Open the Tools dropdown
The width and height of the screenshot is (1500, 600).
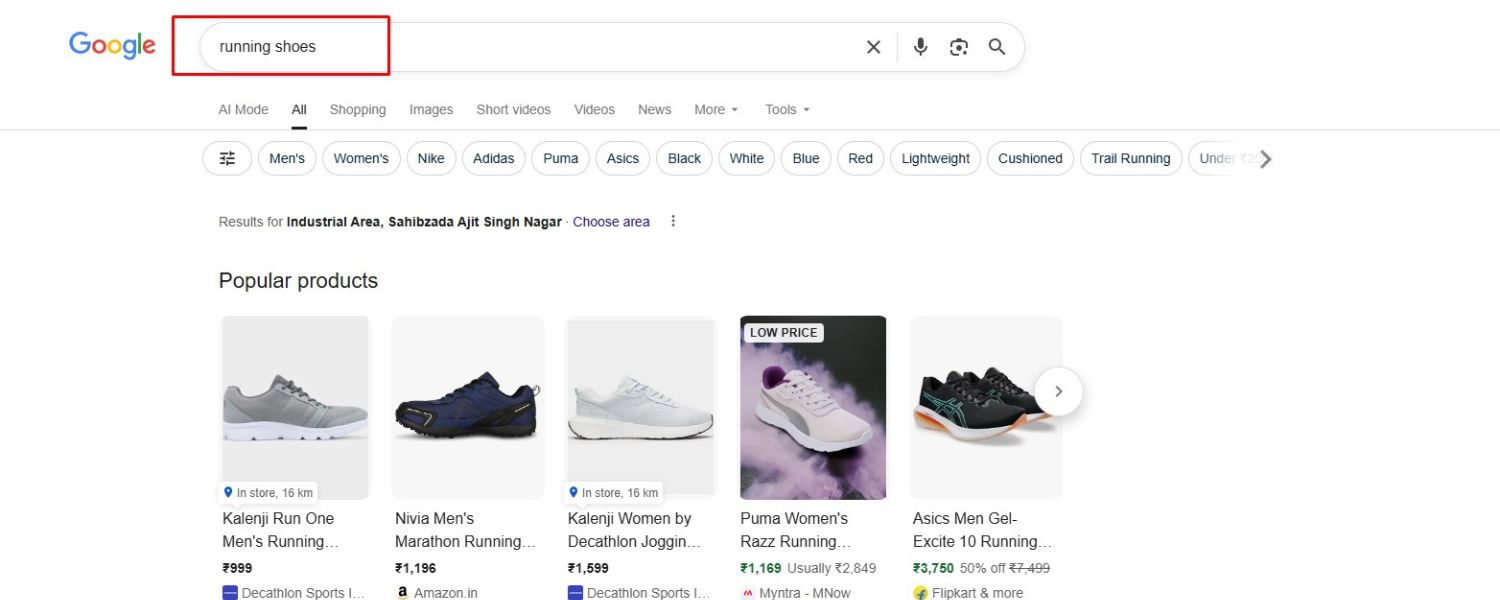tap(787, 110)
